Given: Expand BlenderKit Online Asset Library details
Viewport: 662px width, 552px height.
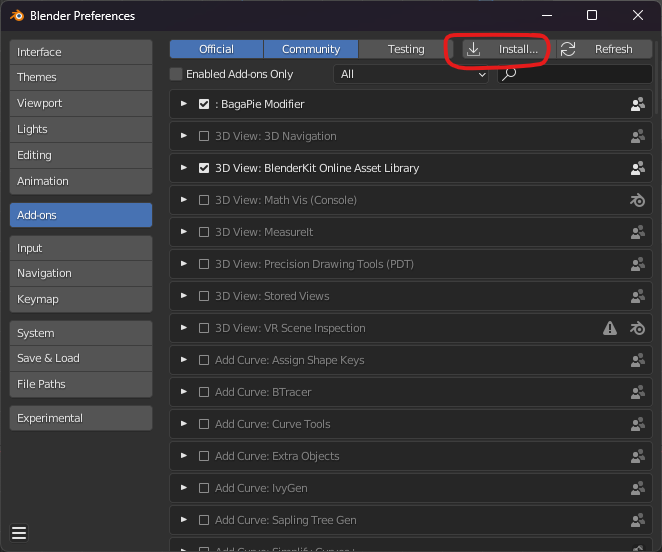Looking at the screenshot, I should [x=184, y=168].
